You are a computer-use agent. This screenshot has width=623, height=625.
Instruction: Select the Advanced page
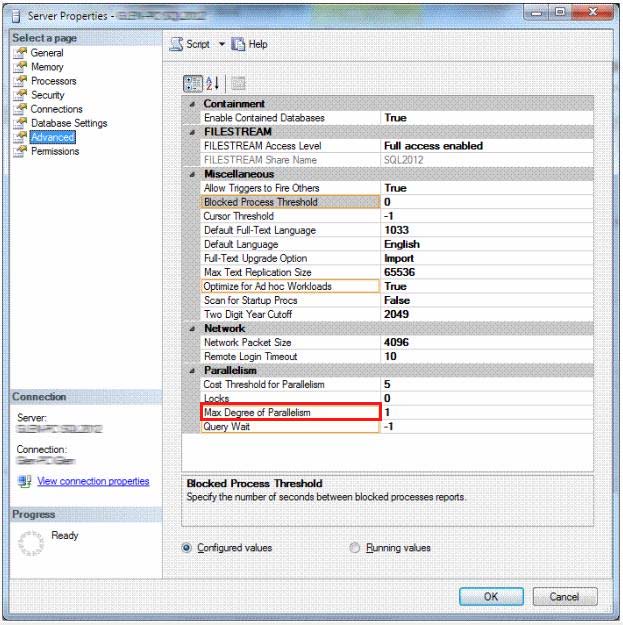(53, 137)
